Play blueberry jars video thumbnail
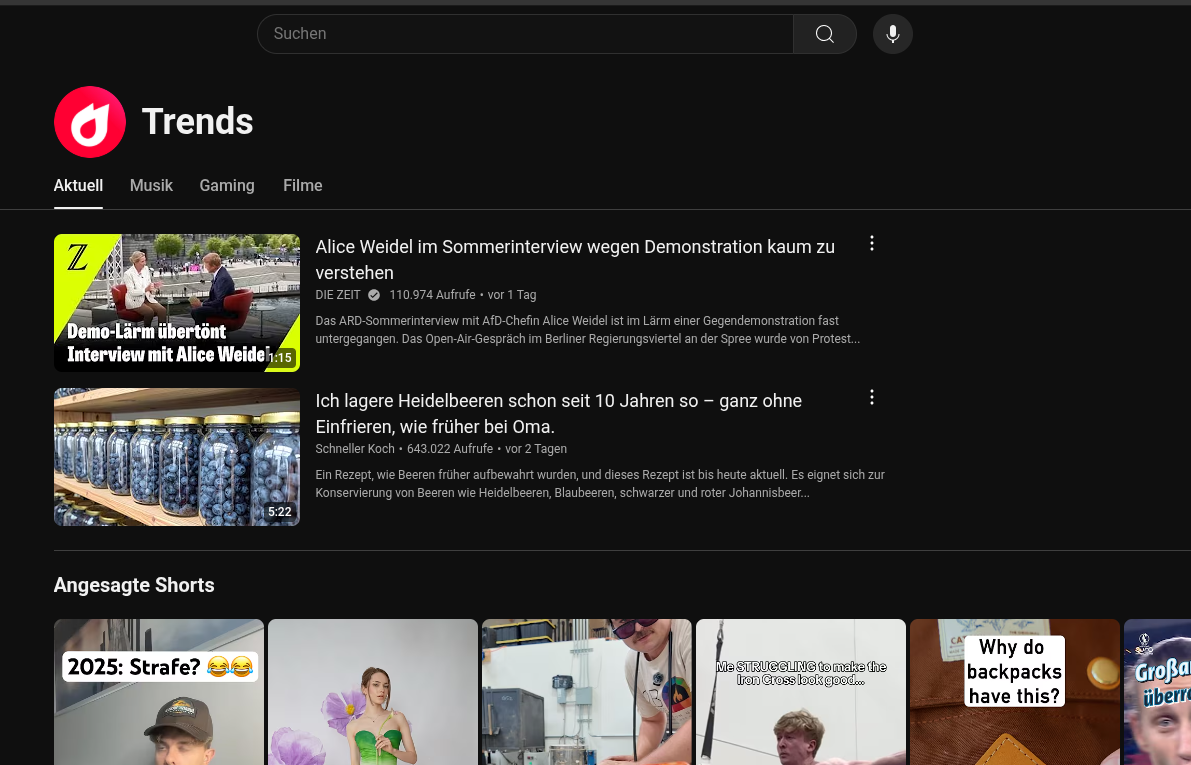The image size is (1191, 765). point(177,457)
